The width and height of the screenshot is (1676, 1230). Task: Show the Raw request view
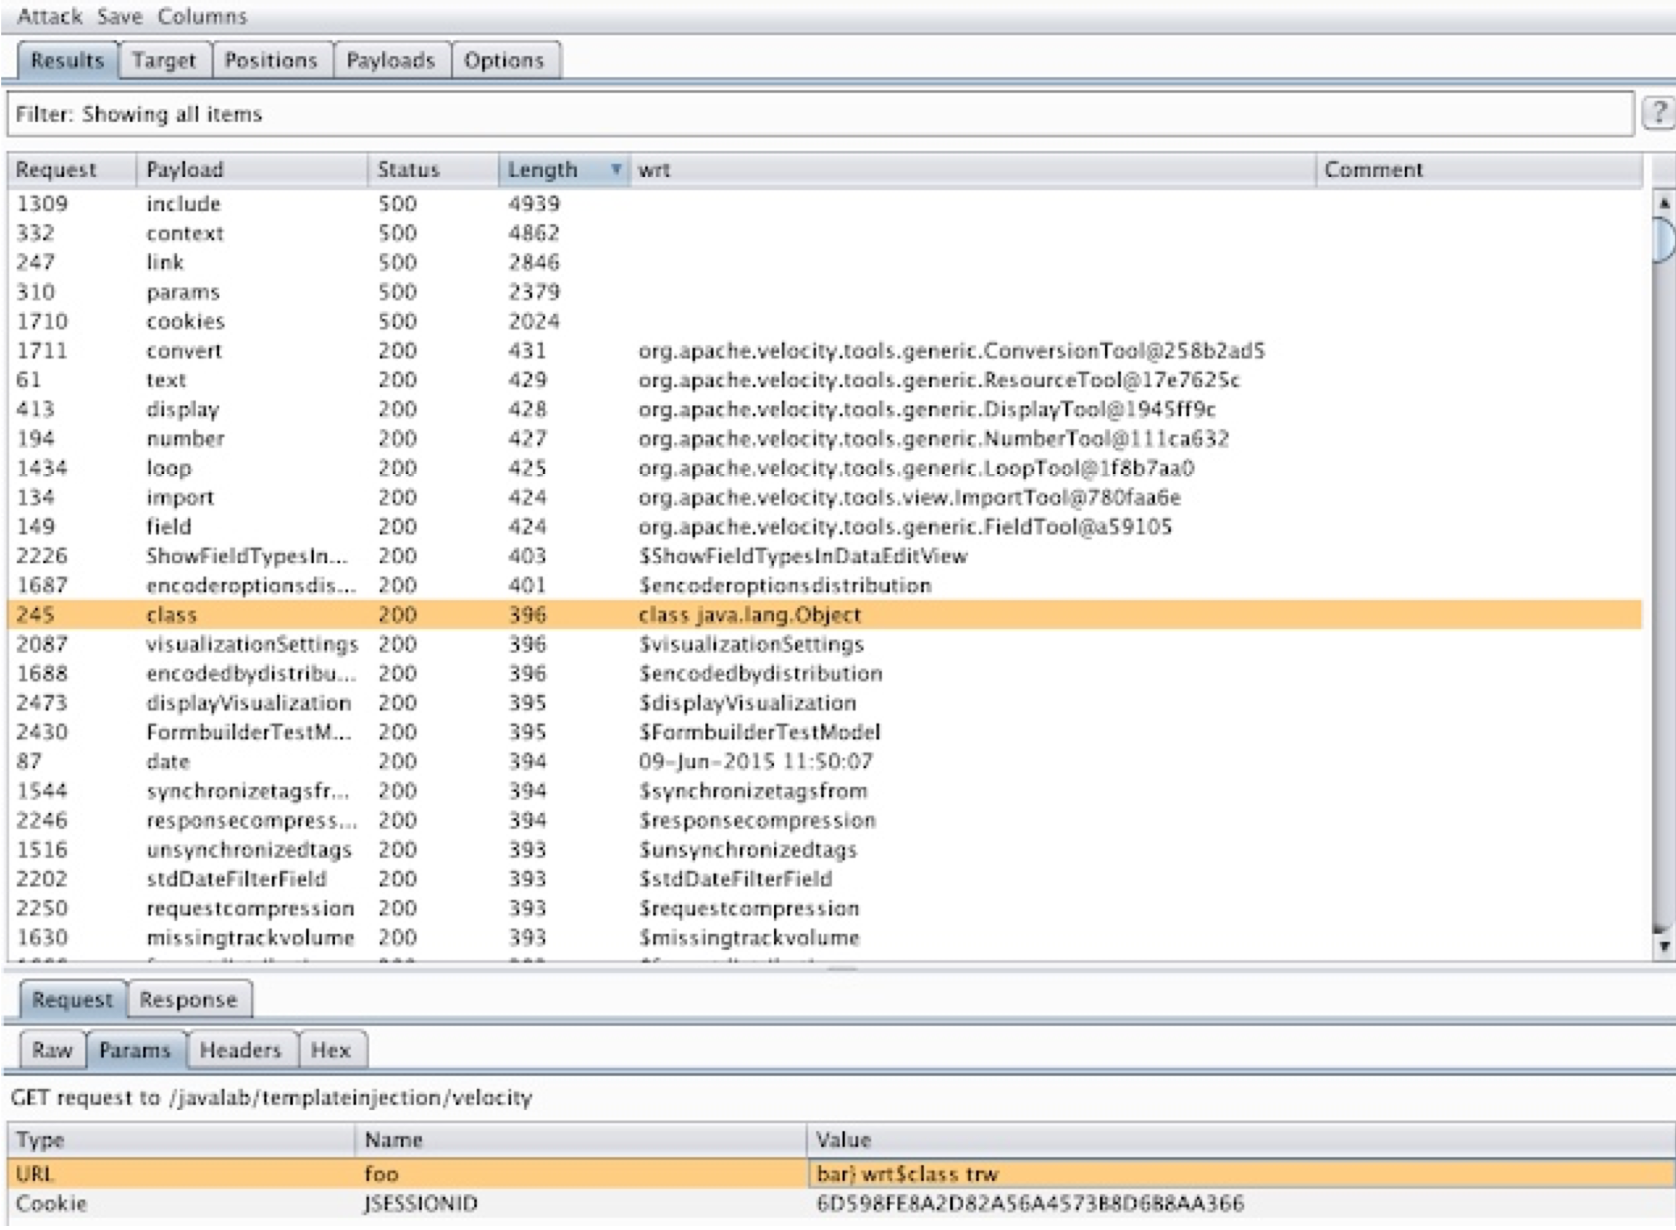tap(52, 1049)
